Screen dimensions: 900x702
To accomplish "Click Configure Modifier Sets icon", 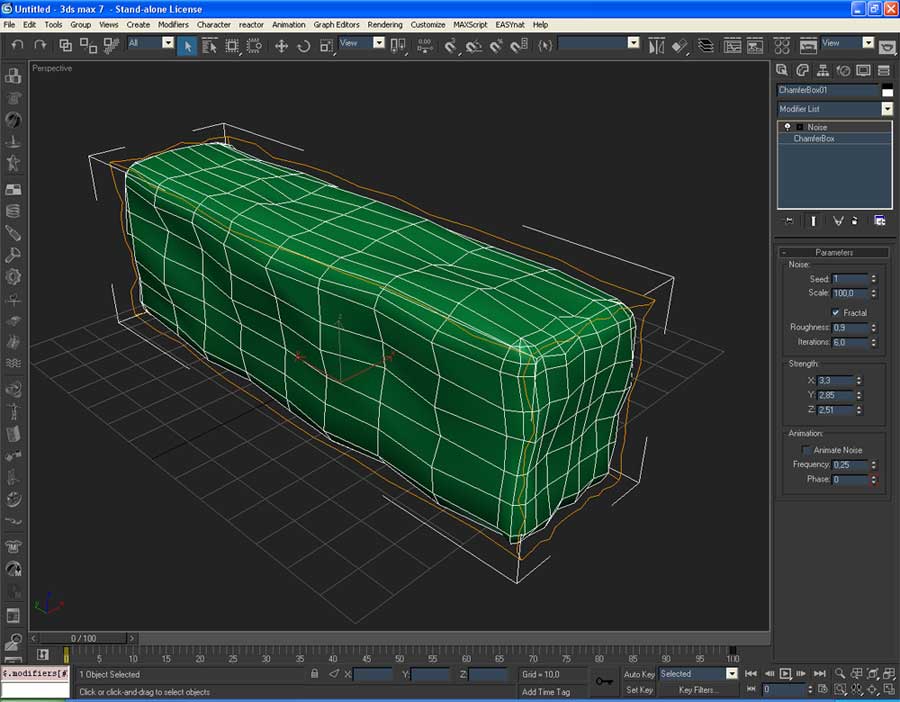I will tap(879, 220).
